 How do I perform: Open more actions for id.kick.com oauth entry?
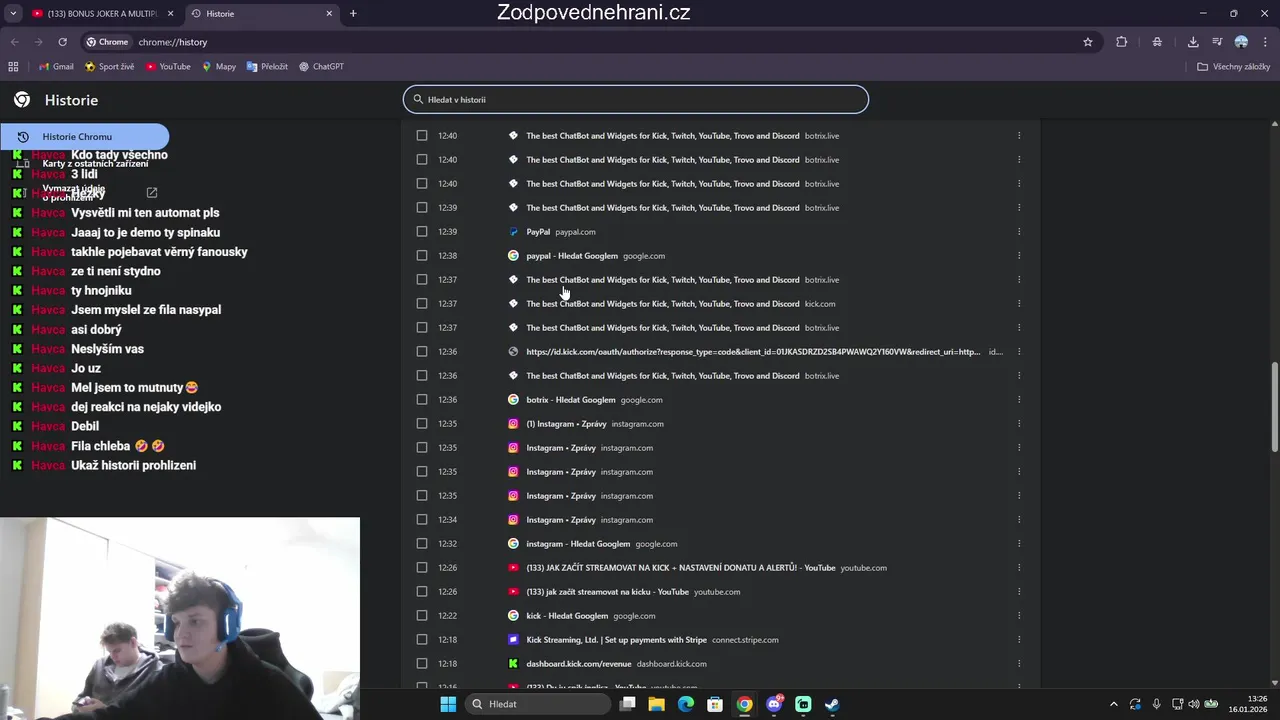(1019, 352)
